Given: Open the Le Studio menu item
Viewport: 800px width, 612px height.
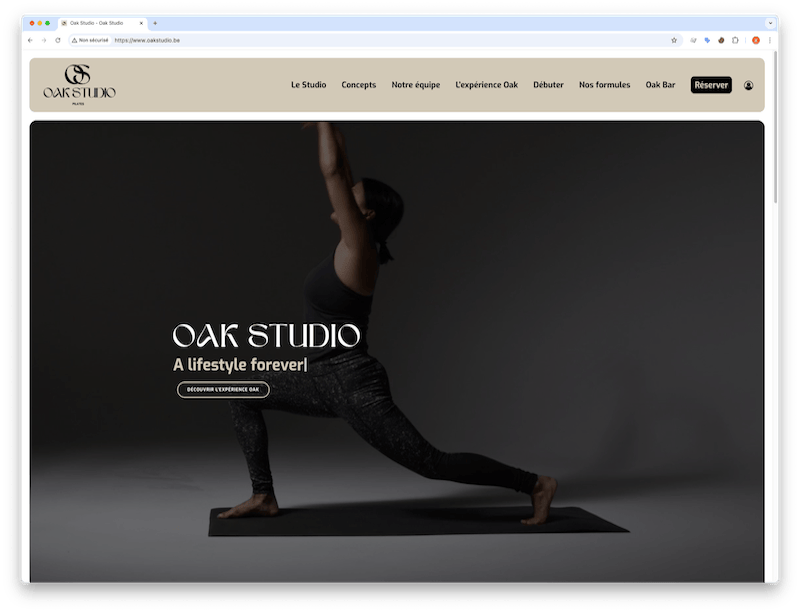Looking at the screenshot, I should (x=307, y=85).
